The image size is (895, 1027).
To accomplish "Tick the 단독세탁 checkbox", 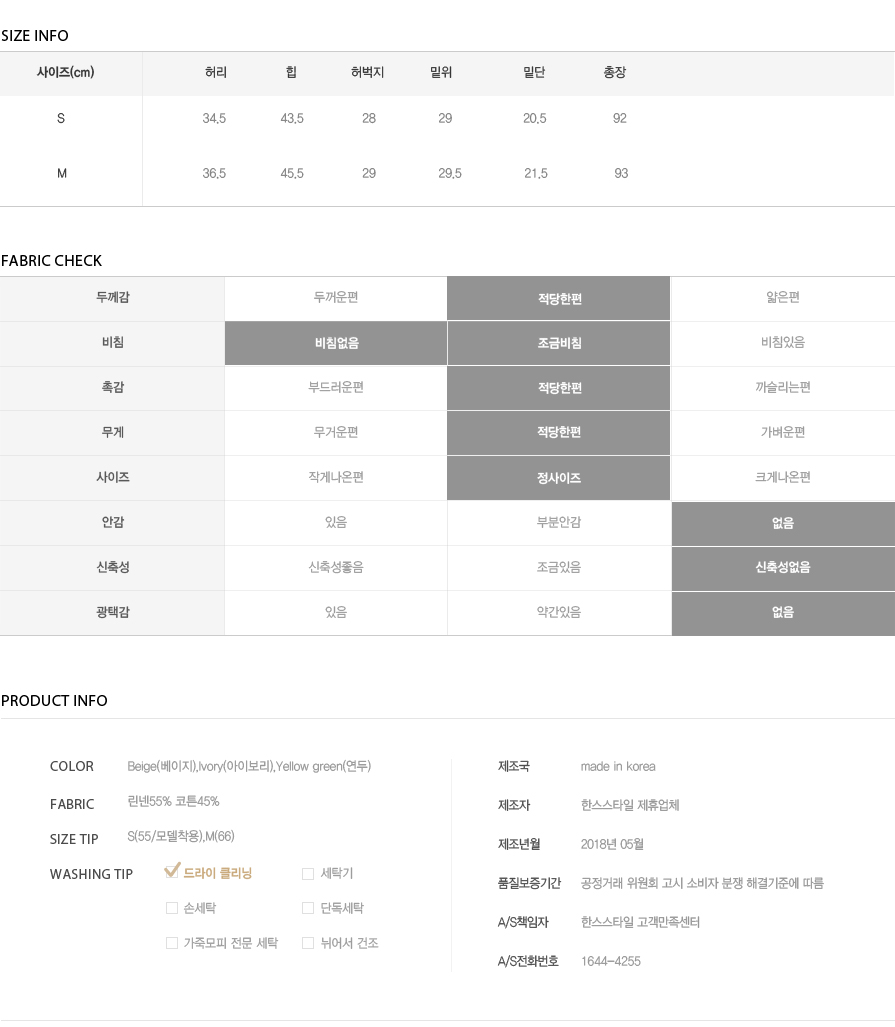I will (x=308, y=908).
